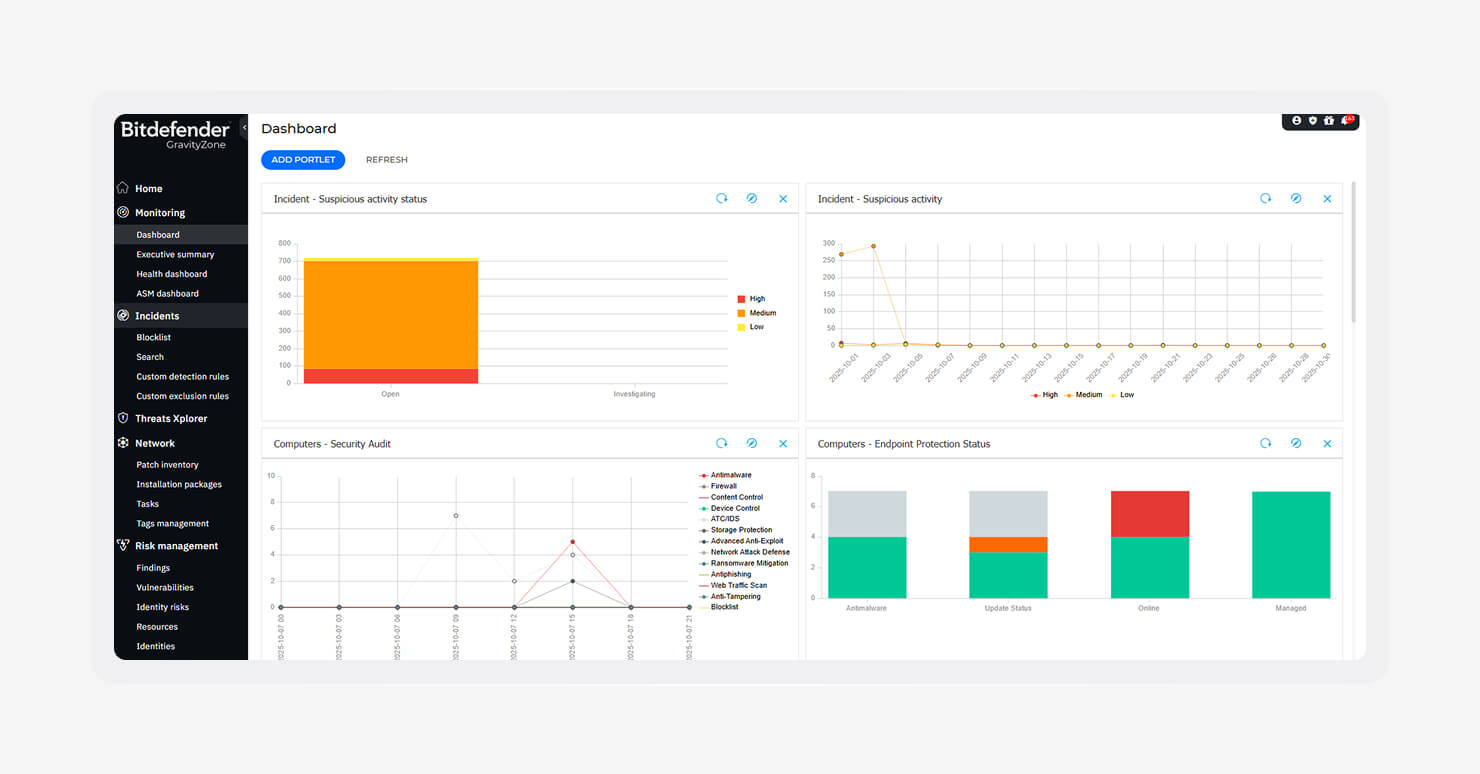1480x774 pixels.
Task: Open Installation packages page
Action: tap(181, 484)
